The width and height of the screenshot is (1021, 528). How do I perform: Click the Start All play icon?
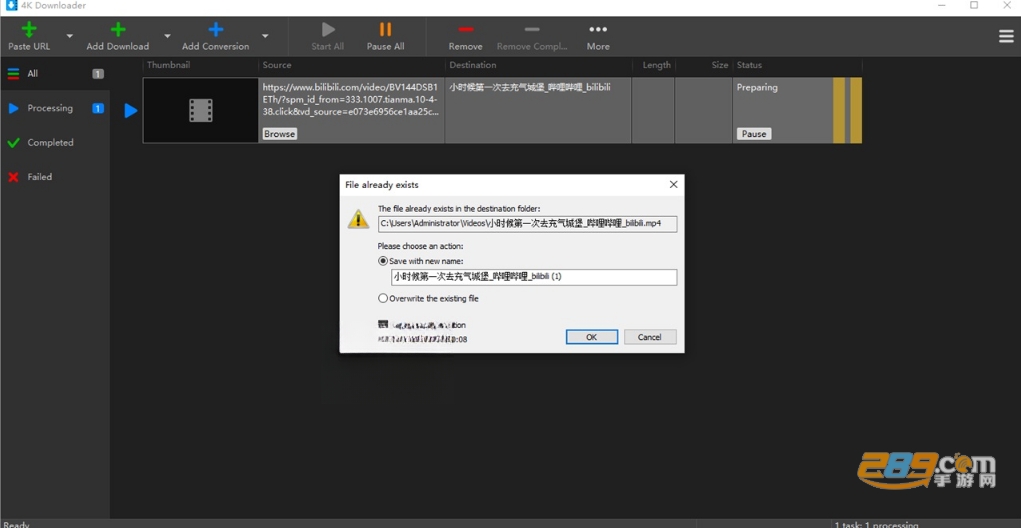point(328,29)
